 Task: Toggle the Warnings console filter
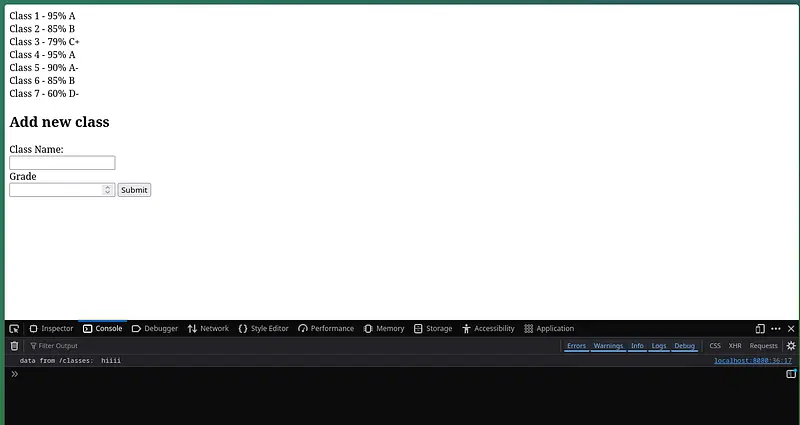tap(608, 346)
